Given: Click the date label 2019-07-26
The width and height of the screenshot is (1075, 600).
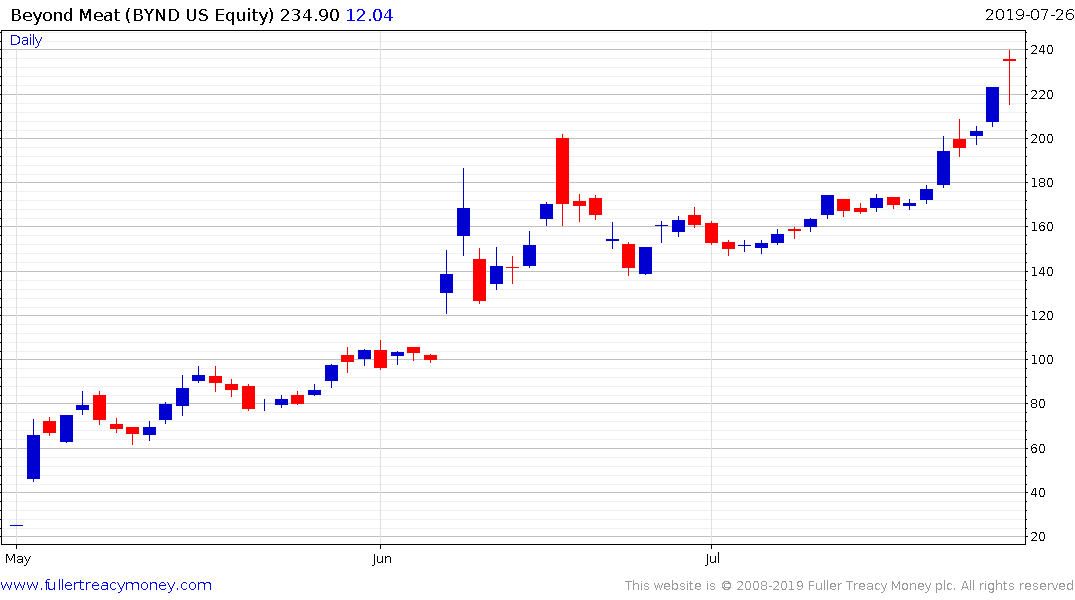Looking at the screenshot, I should [1029, 14].
